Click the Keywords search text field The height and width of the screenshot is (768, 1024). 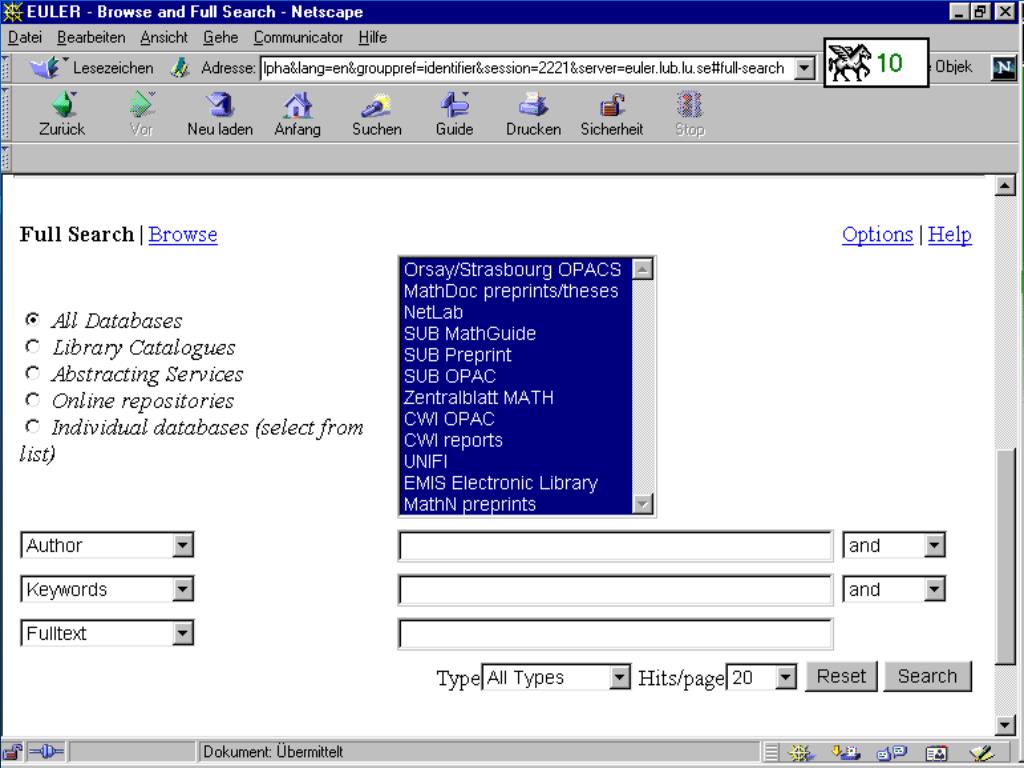click(x=615, y=590)
